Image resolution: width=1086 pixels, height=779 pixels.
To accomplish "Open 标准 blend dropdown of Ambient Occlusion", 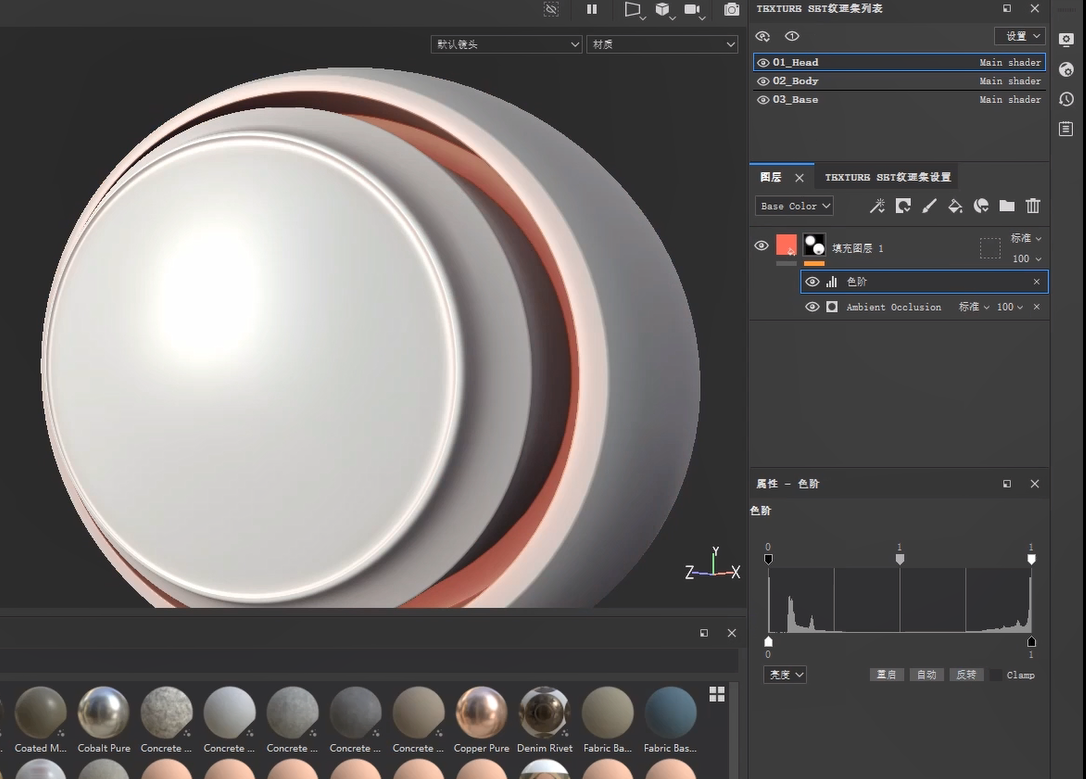I will pos(974,307).
